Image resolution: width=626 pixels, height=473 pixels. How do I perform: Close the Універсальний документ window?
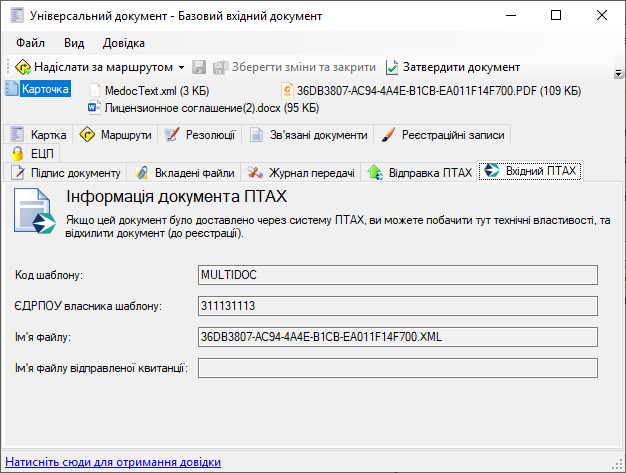tap(602, 15)
